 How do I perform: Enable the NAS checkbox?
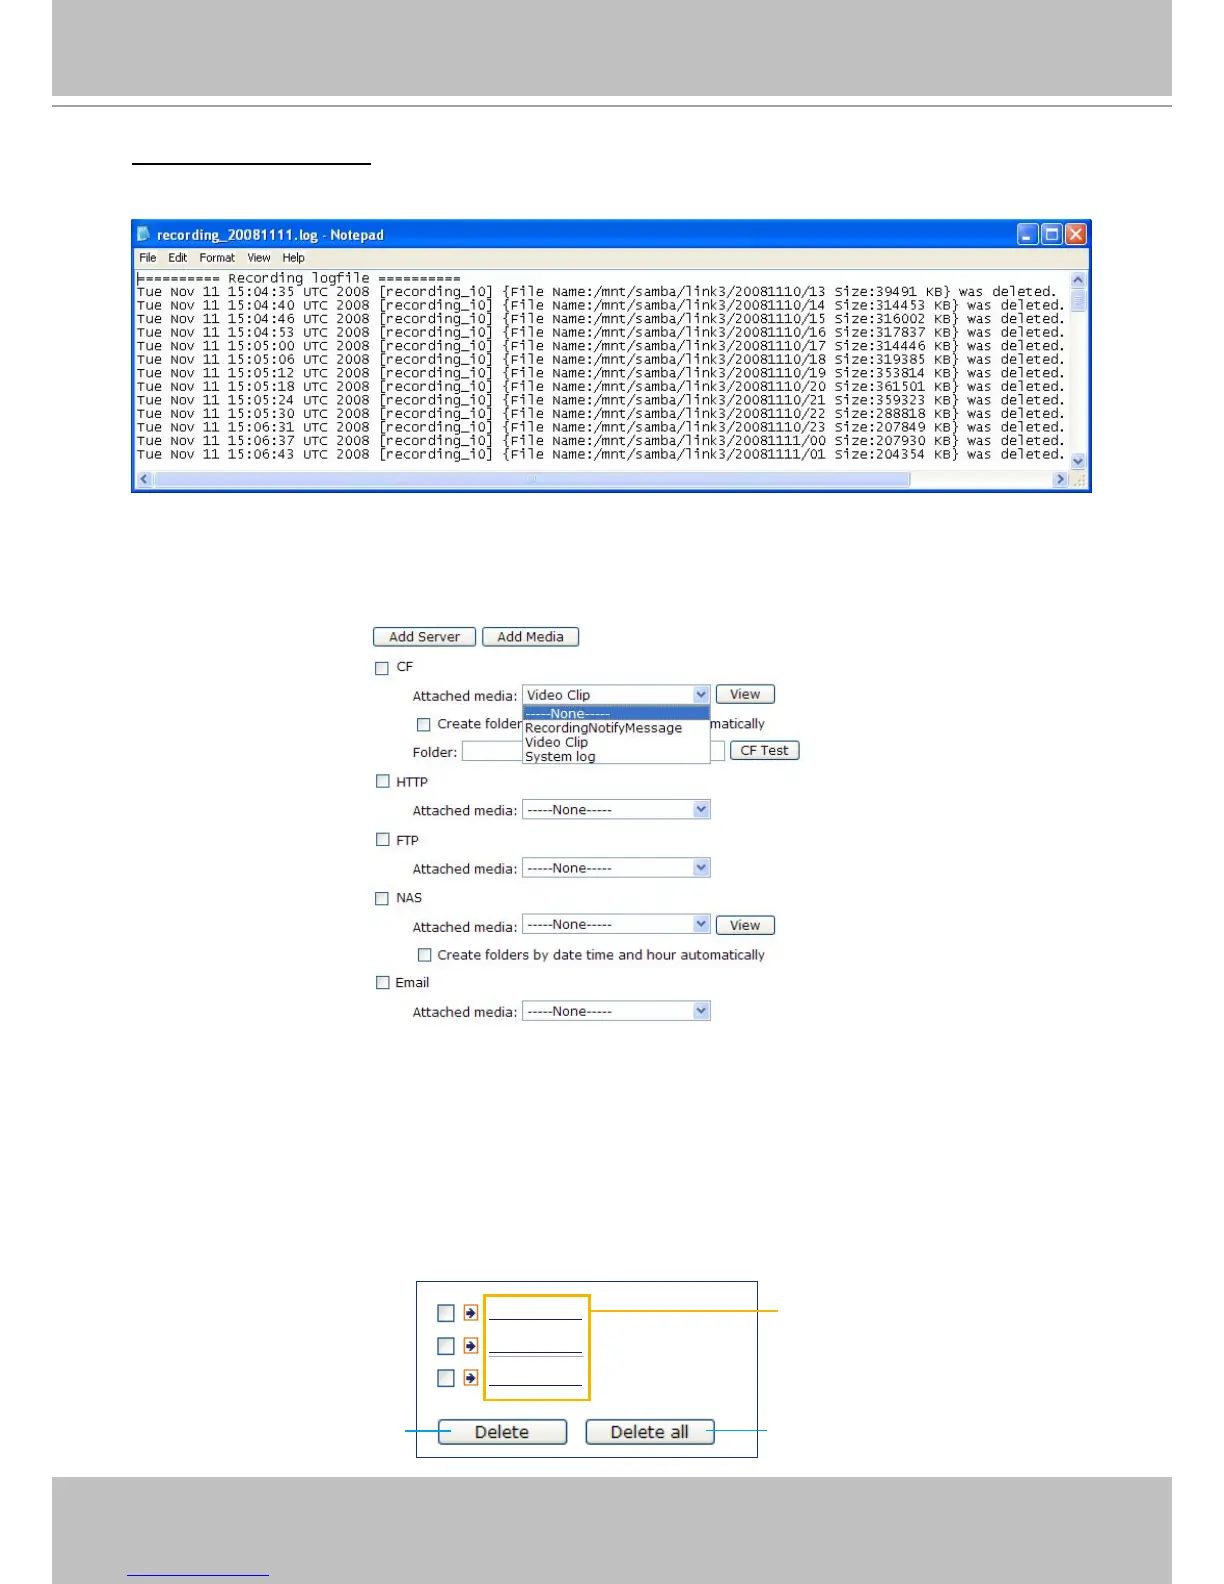(382, 898)
